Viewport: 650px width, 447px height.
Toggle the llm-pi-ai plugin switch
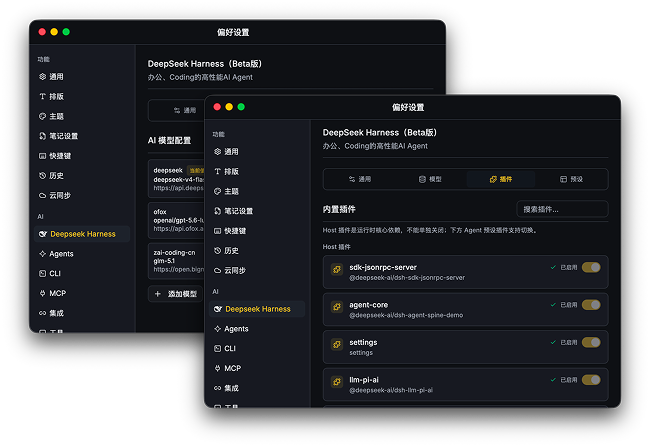(591, 380)
